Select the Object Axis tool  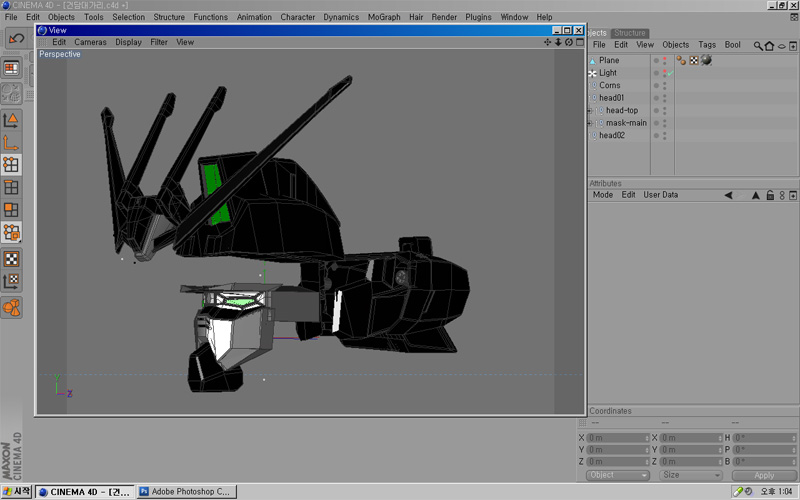11,143
